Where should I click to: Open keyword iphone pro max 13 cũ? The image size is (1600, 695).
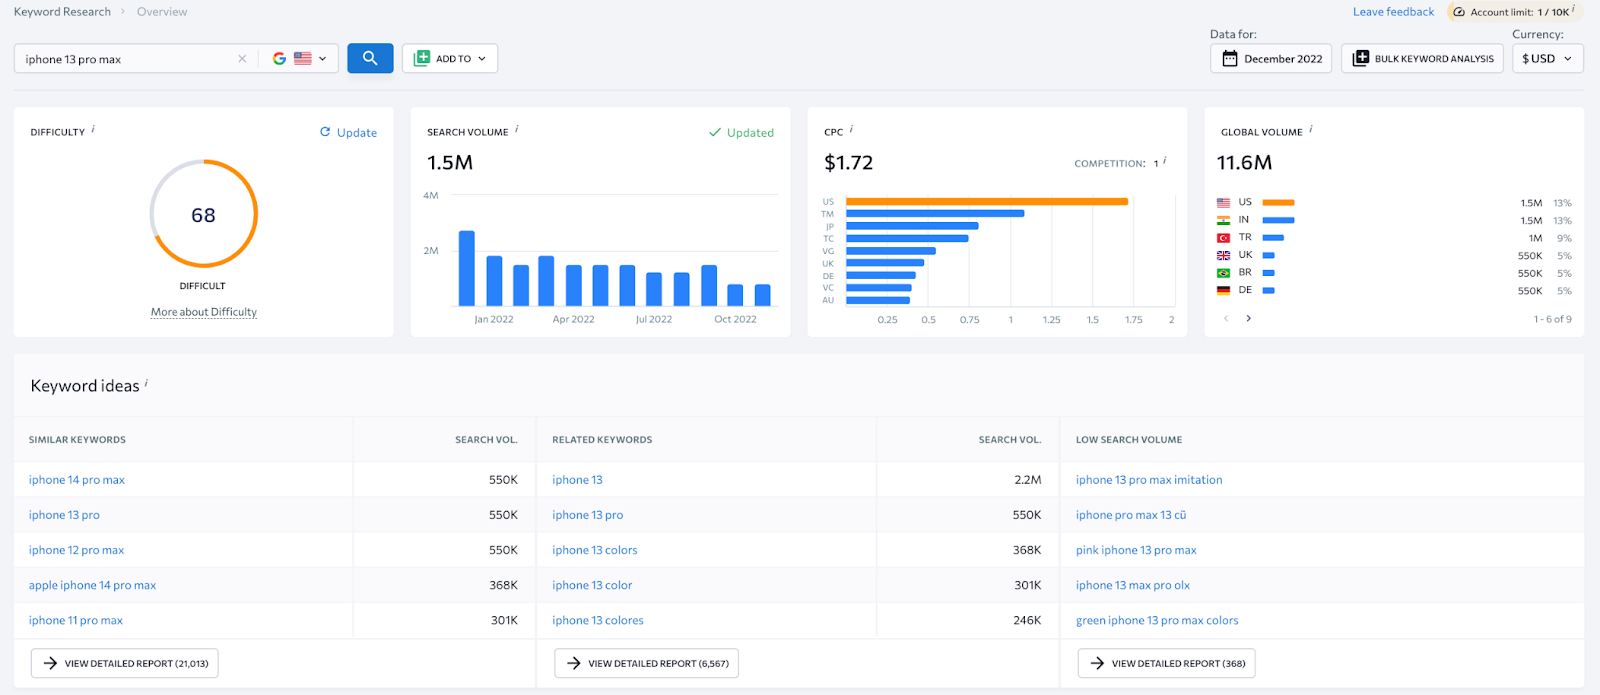click(1131, 515)
